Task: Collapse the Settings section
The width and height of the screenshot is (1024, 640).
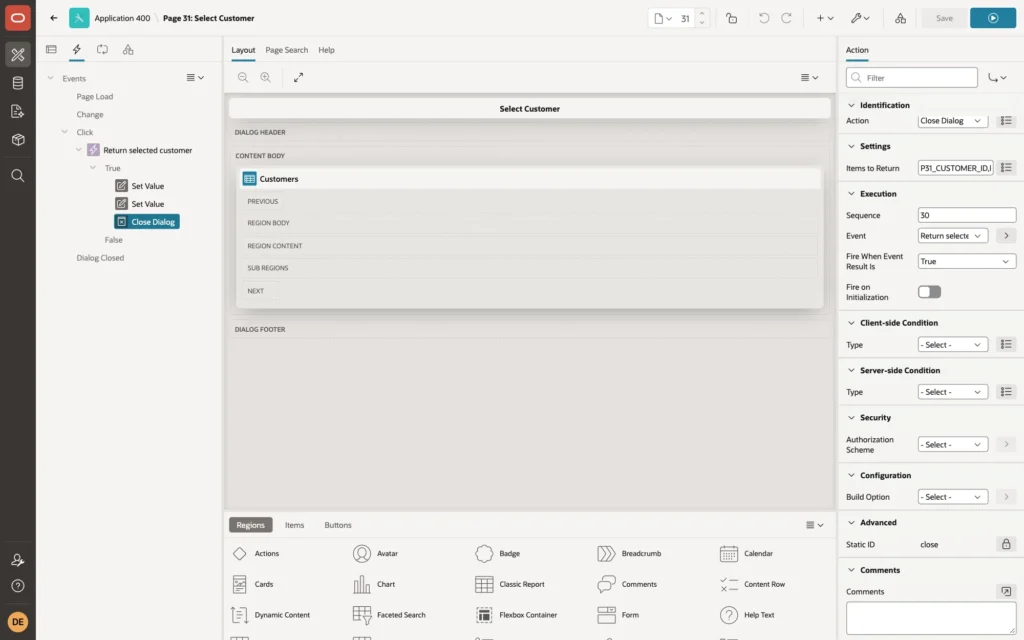Action: (x=851, y=146)
